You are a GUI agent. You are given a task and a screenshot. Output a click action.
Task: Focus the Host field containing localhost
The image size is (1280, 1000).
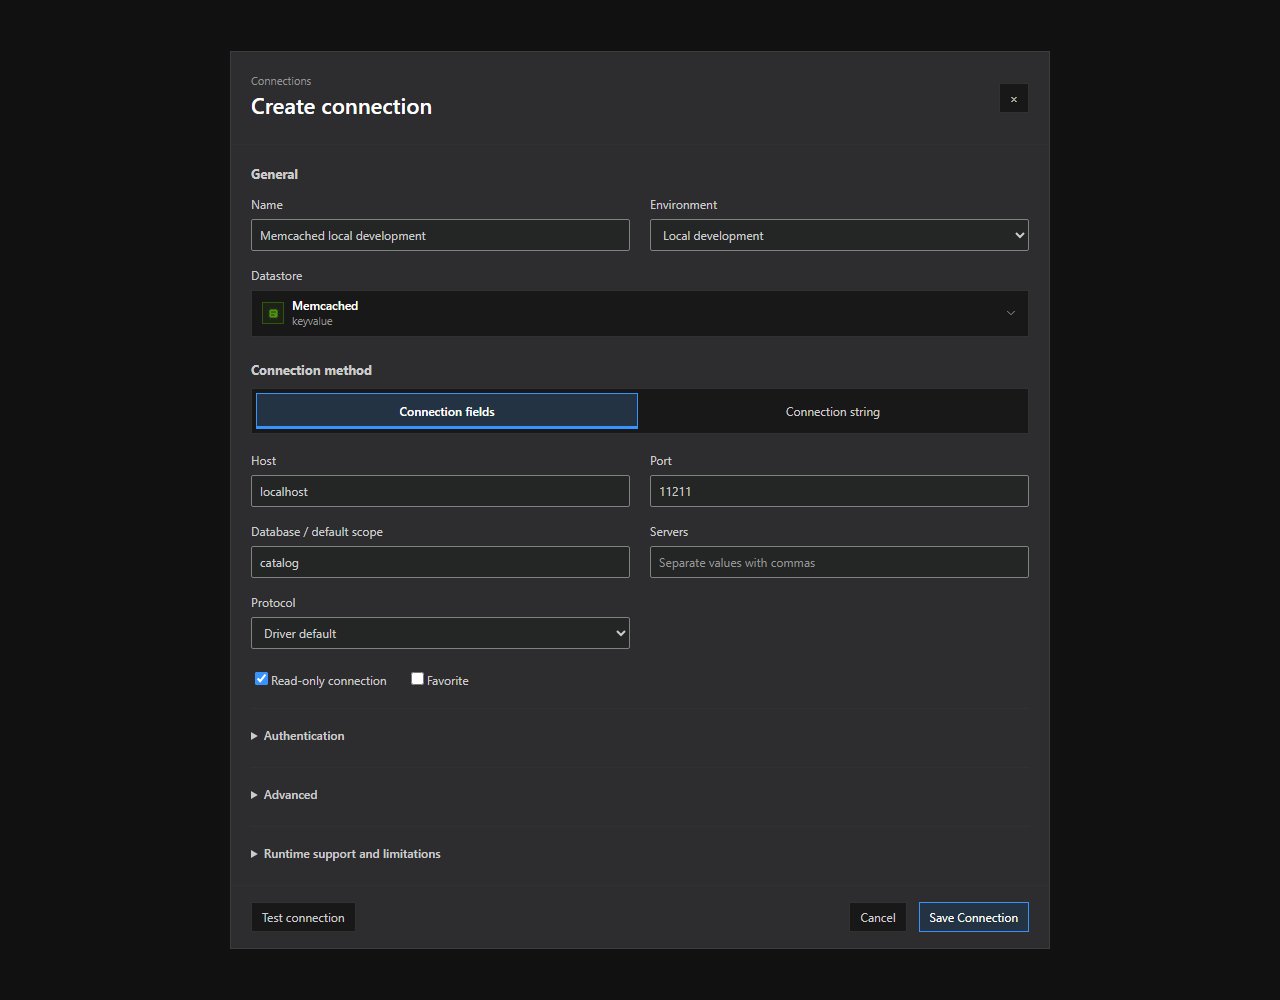coord(440,491)
